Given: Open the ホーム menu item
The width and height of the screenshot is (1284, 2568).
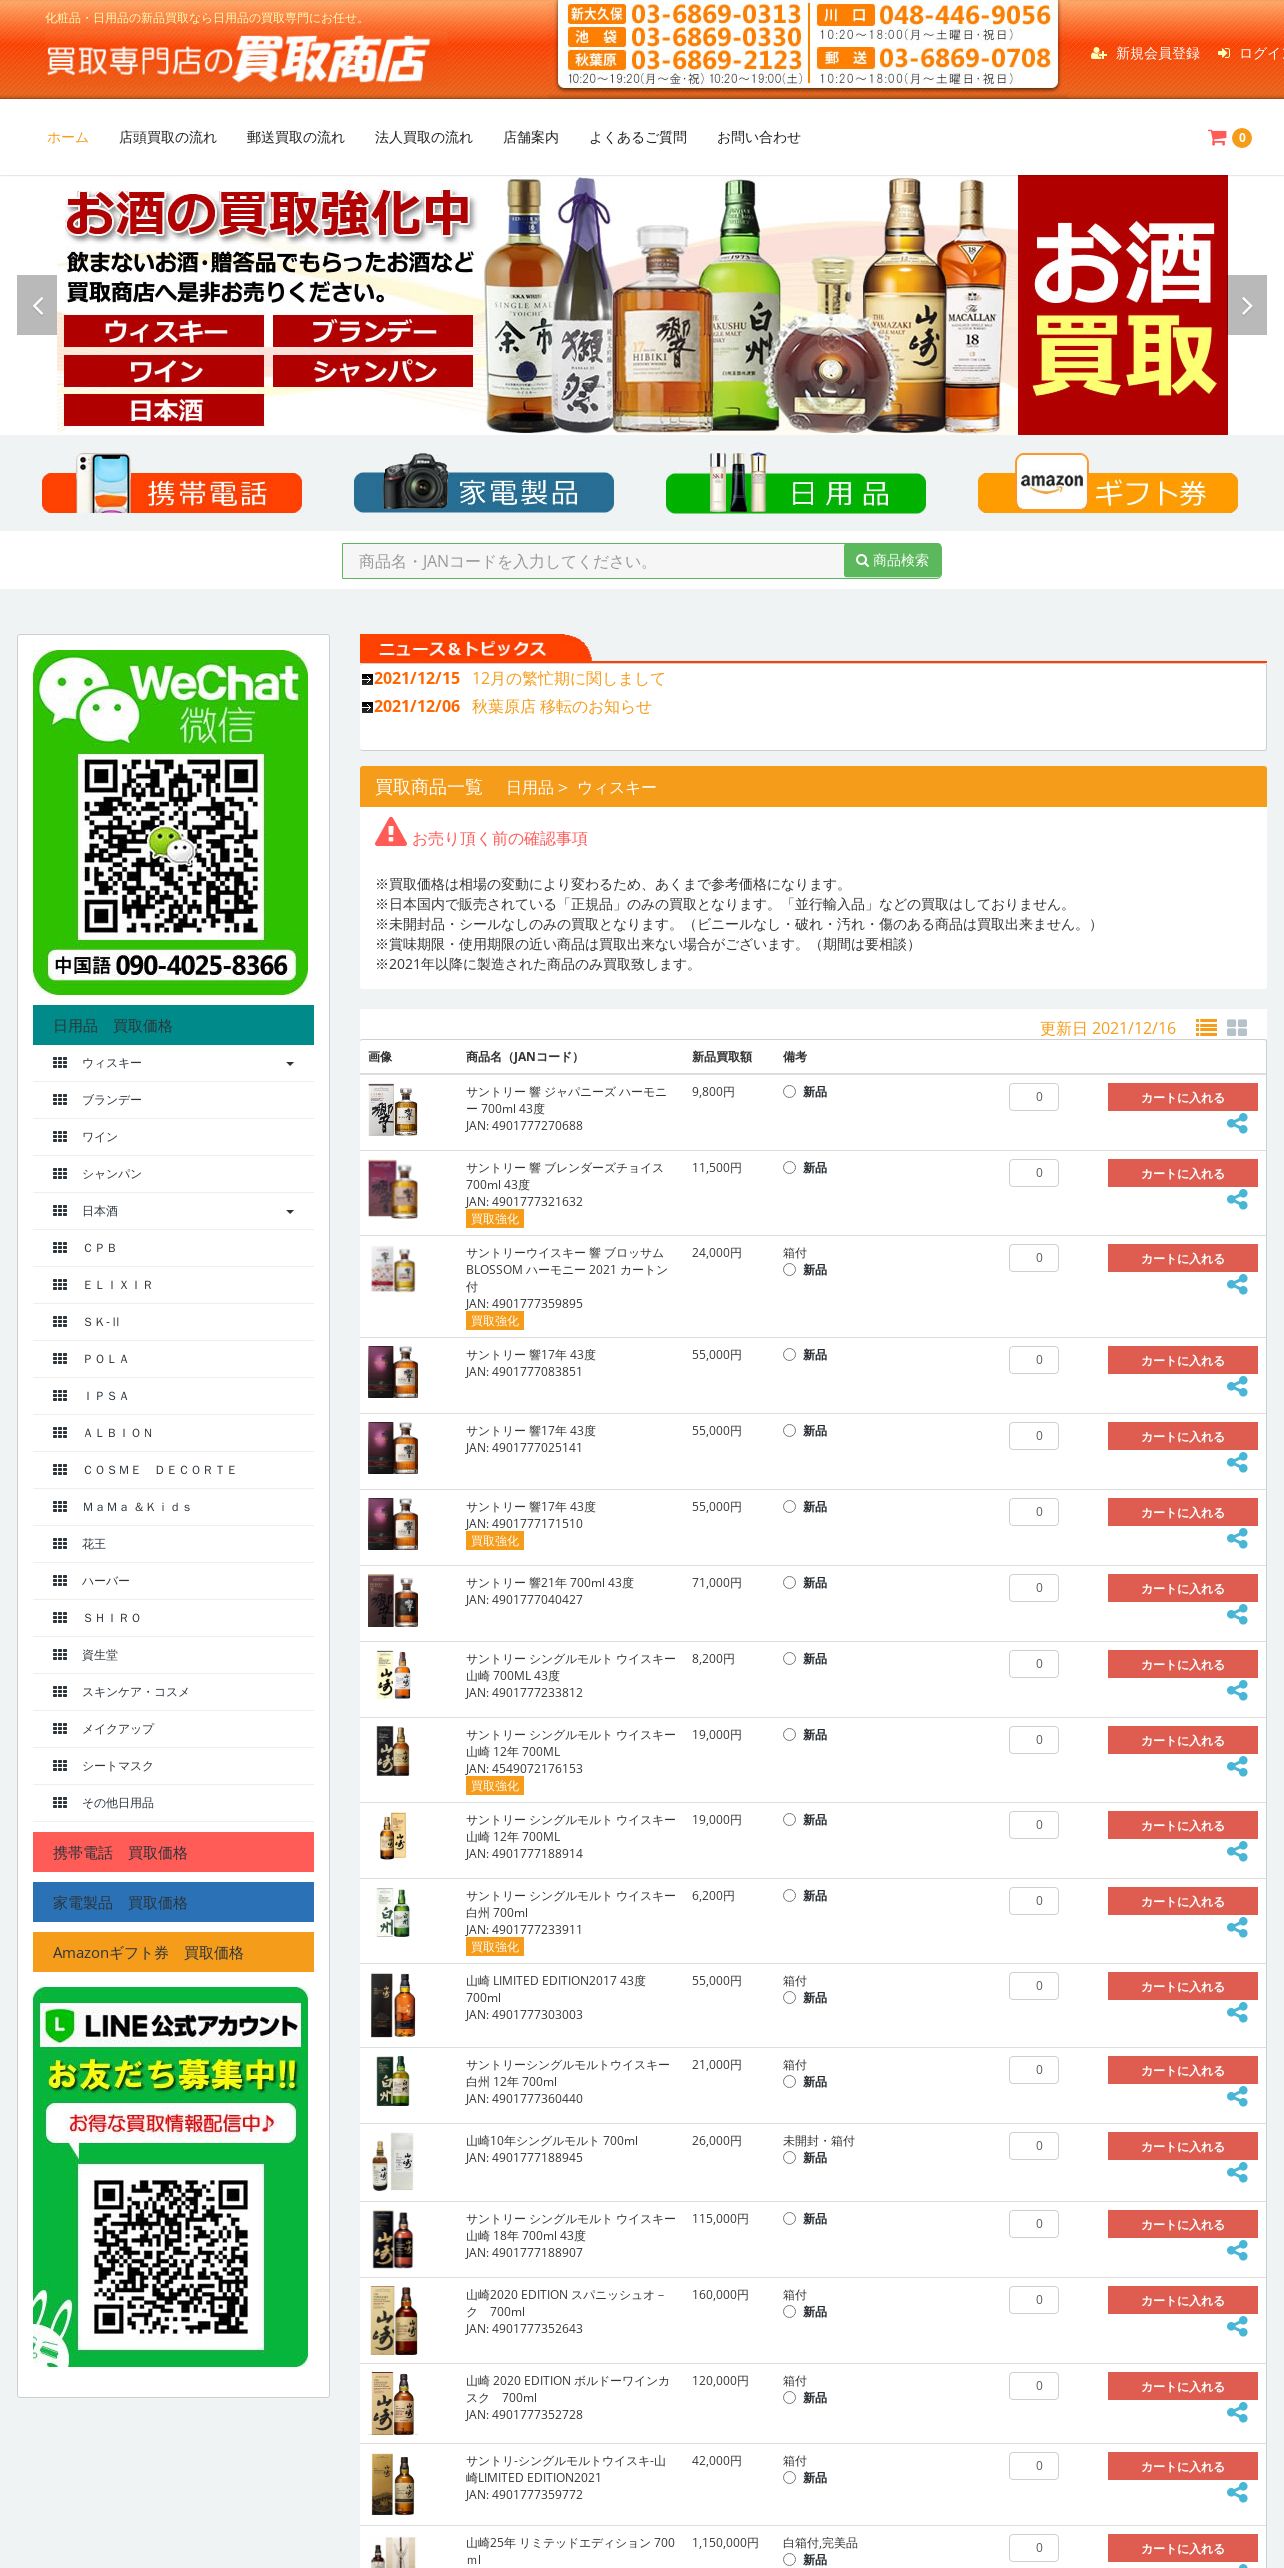Looking at the screenshot, I should [67, 138].
